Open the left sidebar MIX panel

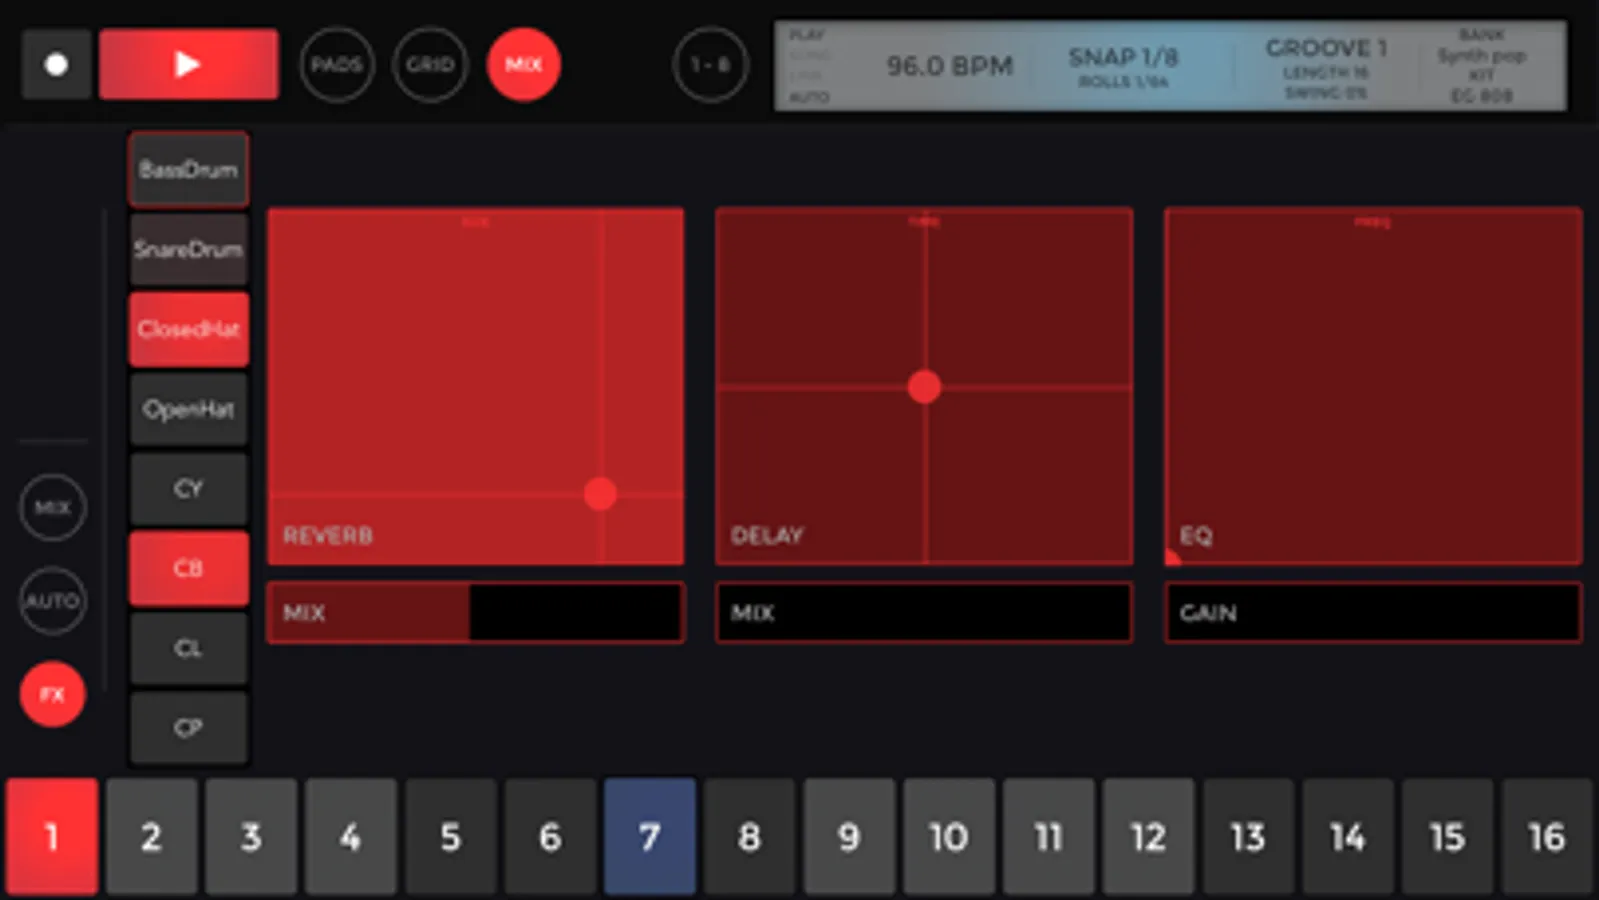tap(53, 507)
